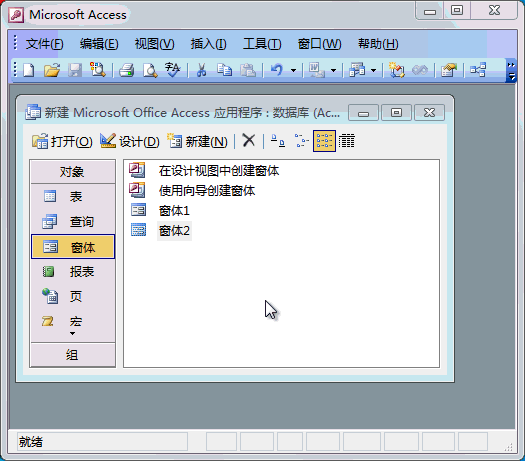This screenshot has width=525, height=461.
Task: Click the 设计(D) button
Action: (x=130, y=141)
